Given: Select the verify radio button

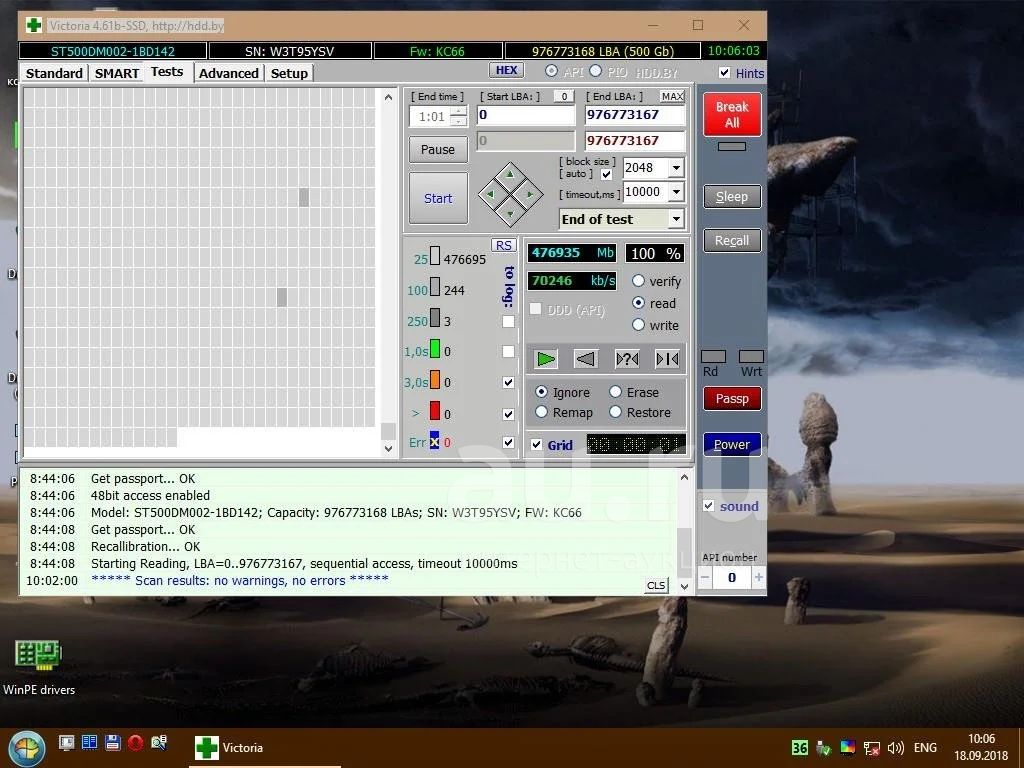Looking at the screenshot, I should 639,281.
